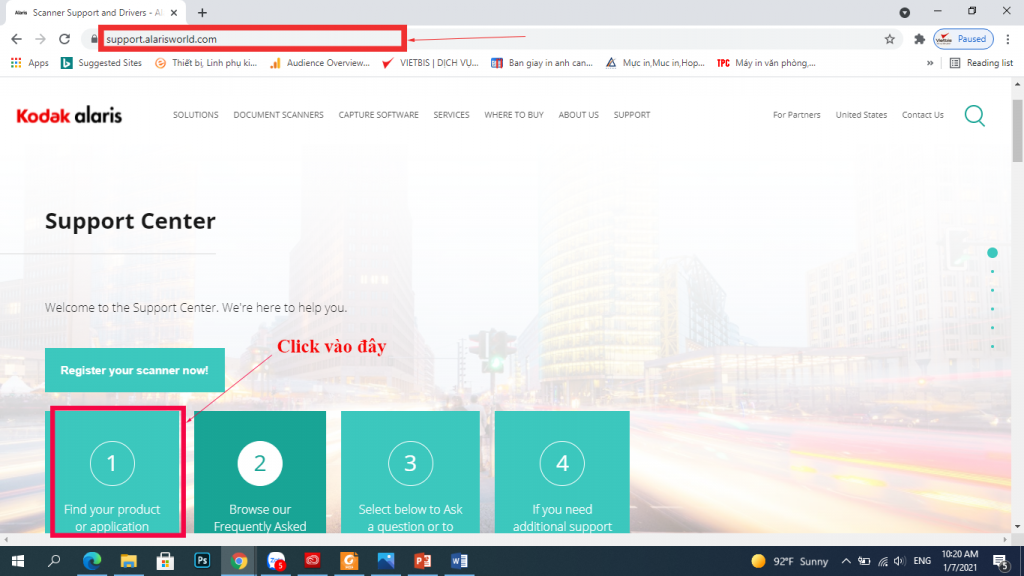Click the vertical page scrollbar thumb
The image size is (1024, 576).
(x=1017, y=130)
